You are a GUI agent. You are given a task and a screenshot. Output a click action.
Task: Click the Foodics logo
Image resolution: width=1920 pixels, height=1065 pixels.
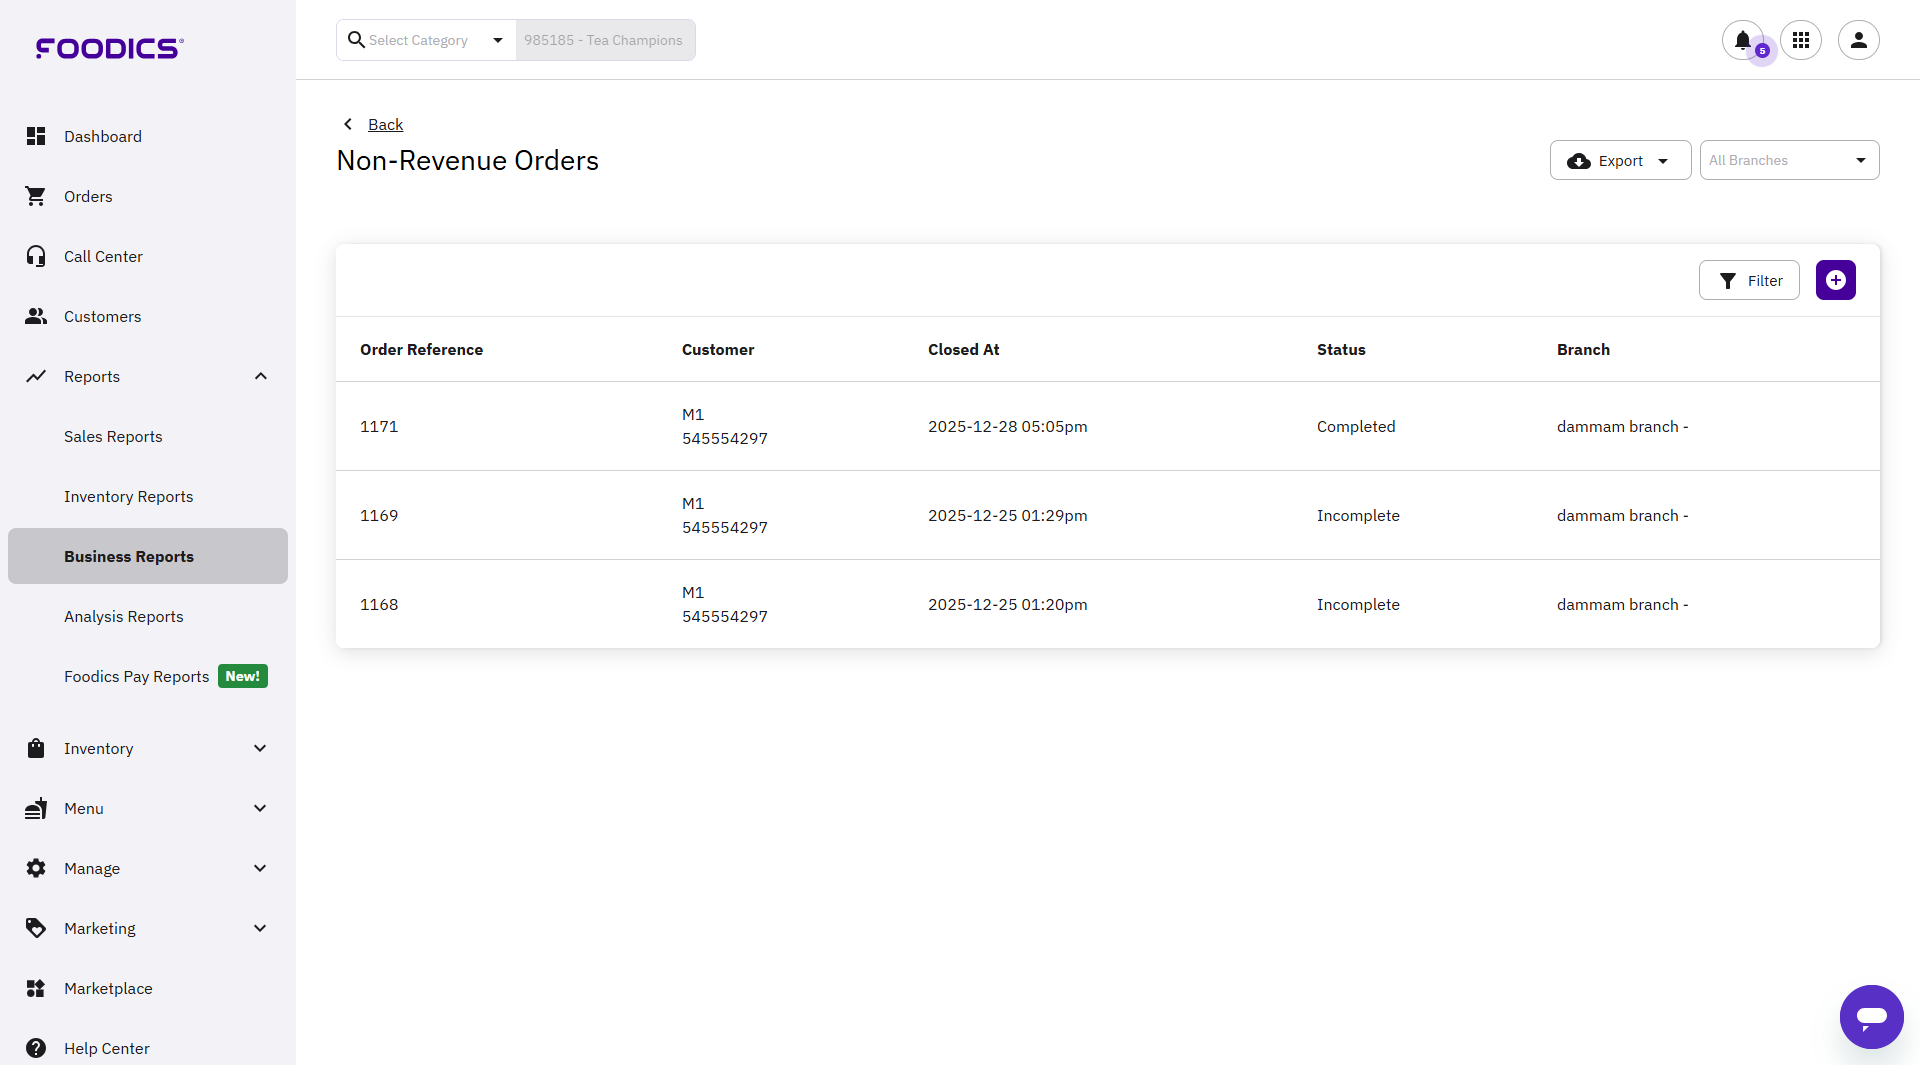click(110, 48)
